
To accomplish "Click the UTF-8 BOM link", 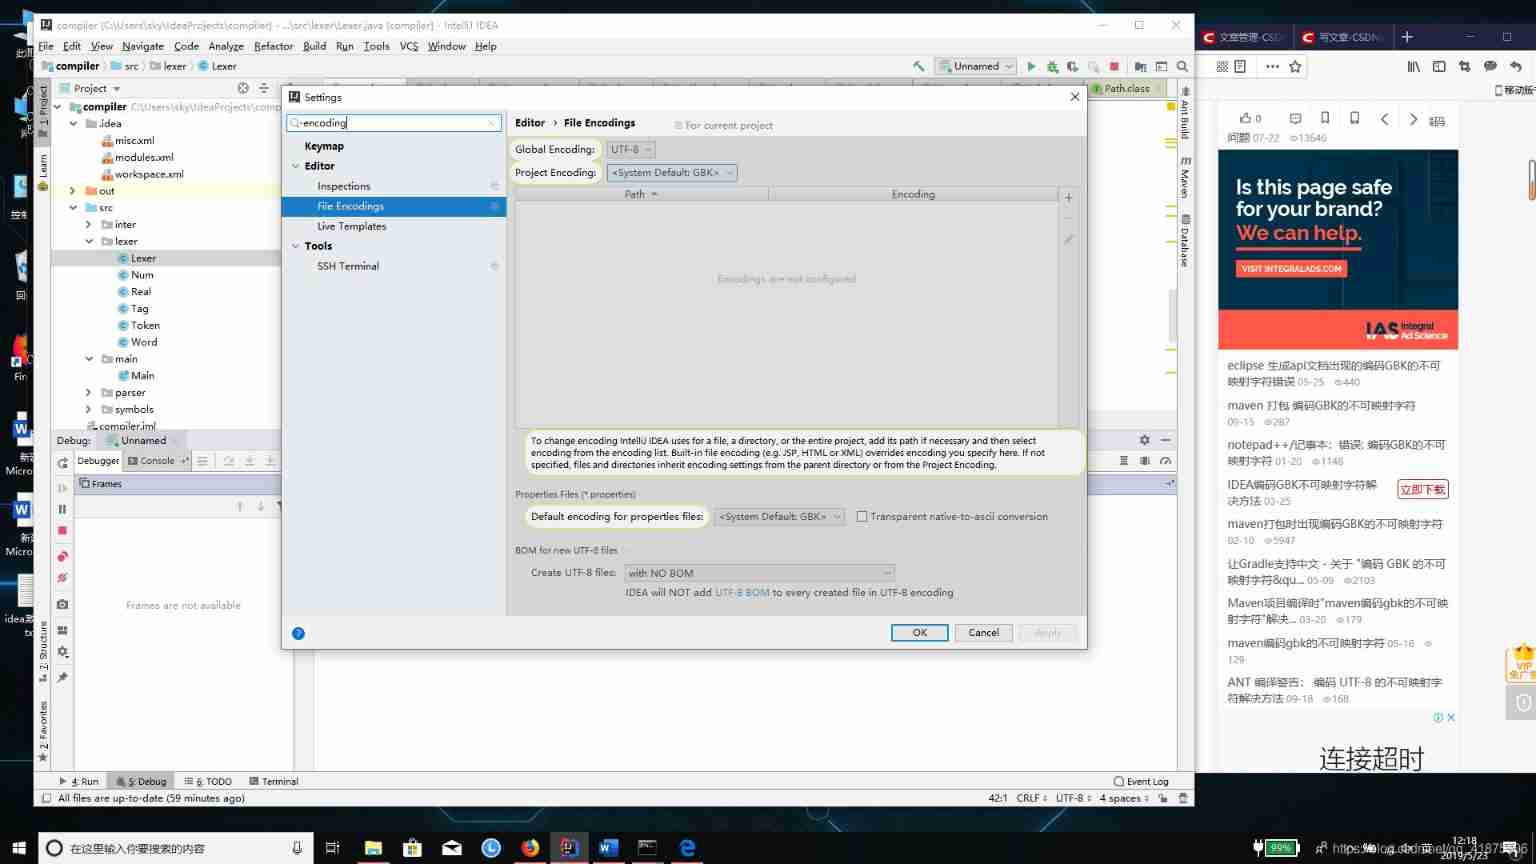I will point(742,593).
